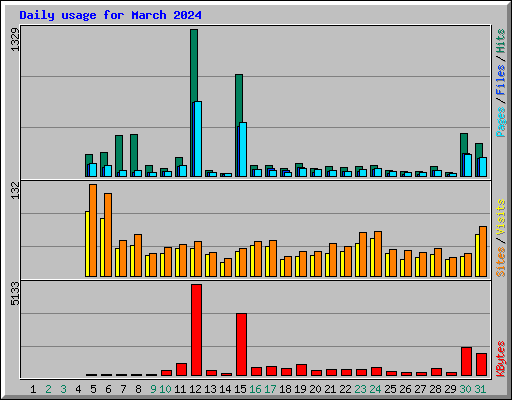
Task: Click green weekend day label 31
Action: click(480, 389)
